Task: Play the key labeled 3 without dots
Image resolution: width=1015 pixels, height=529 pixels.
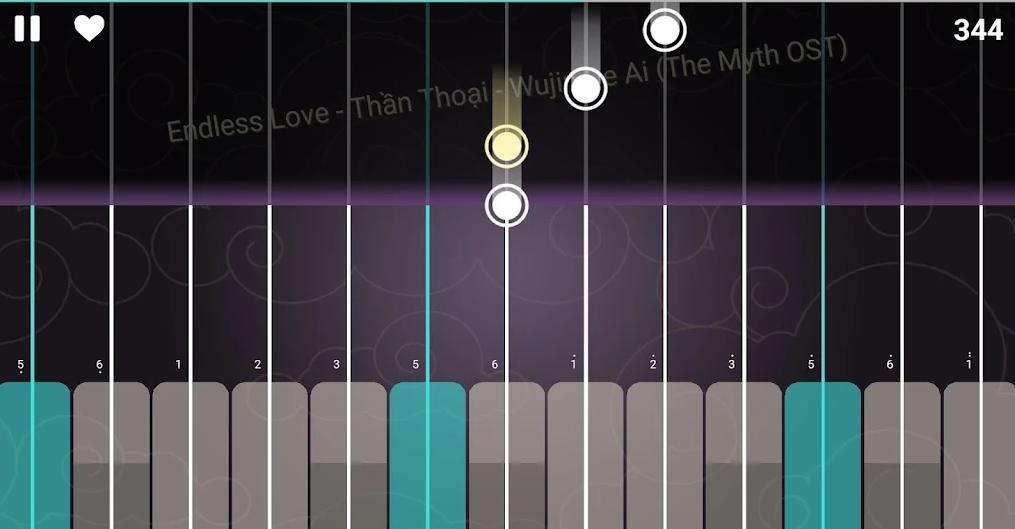Action: point(348,455)
